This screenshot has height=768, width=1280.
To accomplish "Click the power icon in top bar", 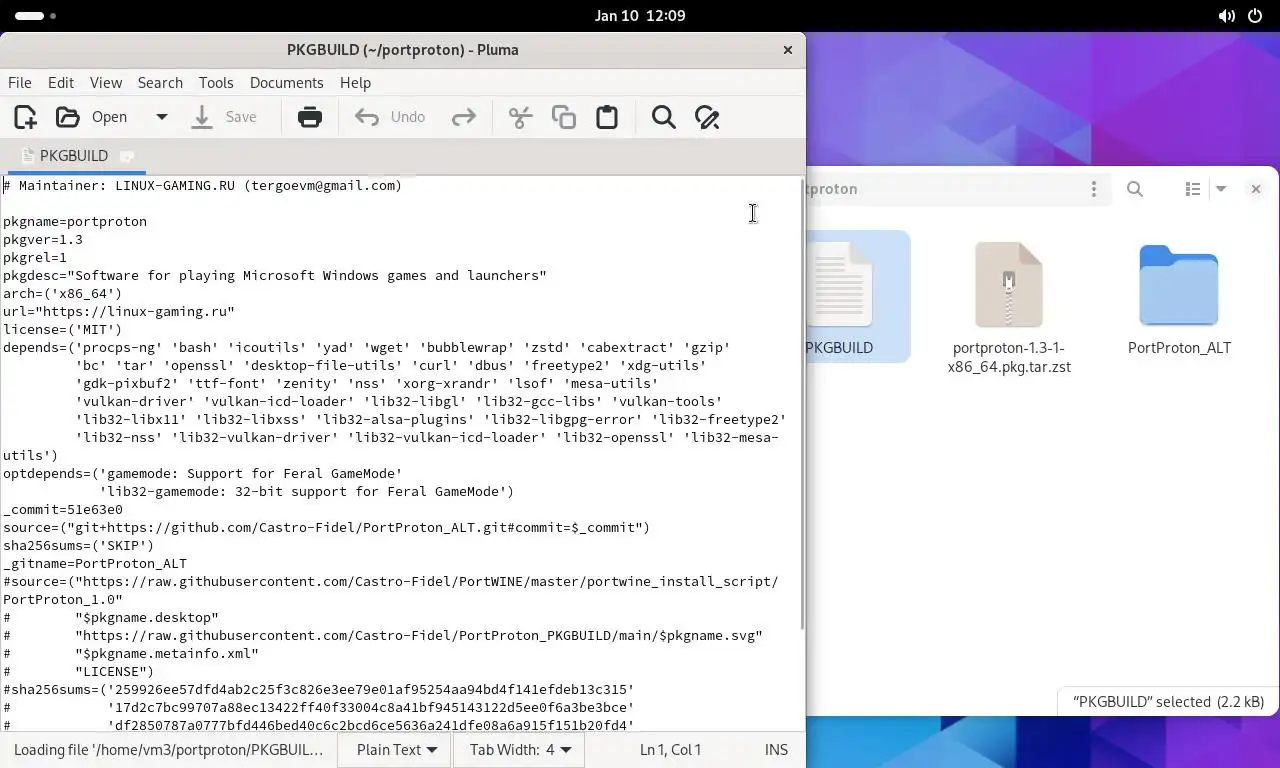I will click(1256, 16).
